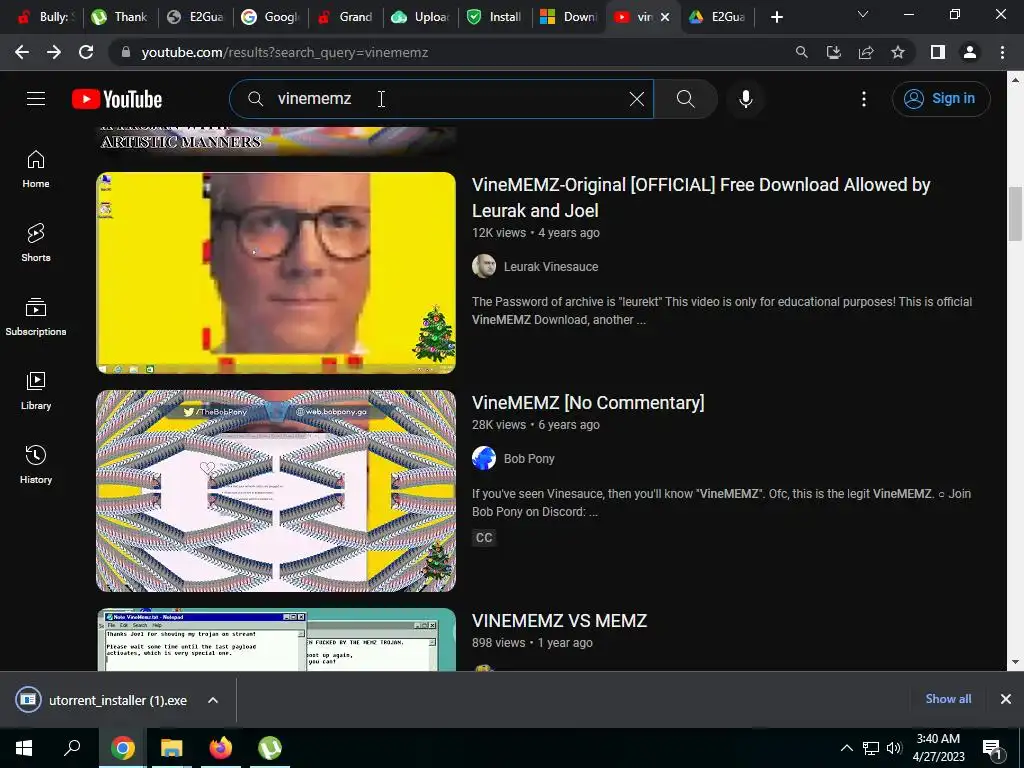
Task: Open the tab search dropdown arrow
Action: click(863, 14)
